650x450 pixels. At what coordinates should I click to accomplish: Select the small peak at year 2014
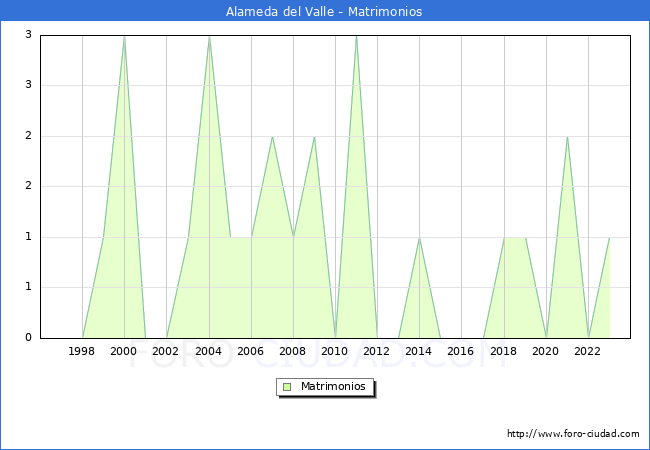click(x=419, y=238)
